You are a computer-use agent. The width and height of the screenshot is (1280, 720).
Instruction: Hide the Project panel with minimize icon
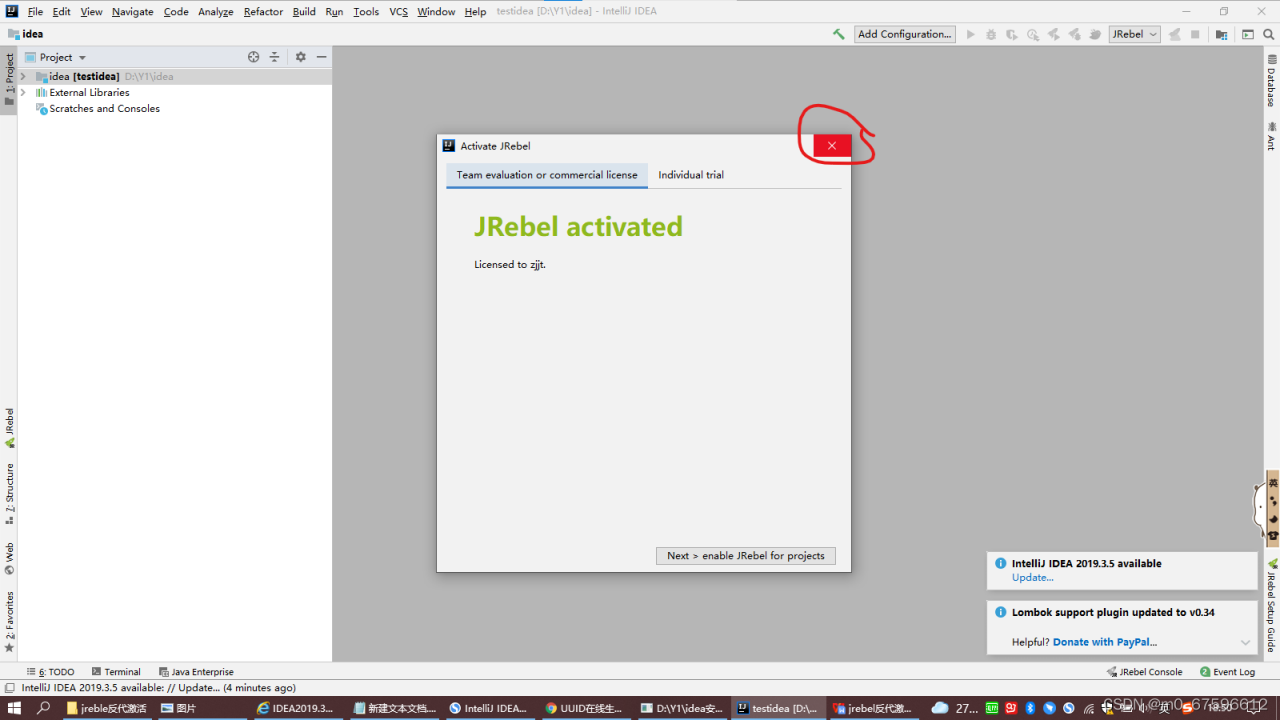point(321,57)
